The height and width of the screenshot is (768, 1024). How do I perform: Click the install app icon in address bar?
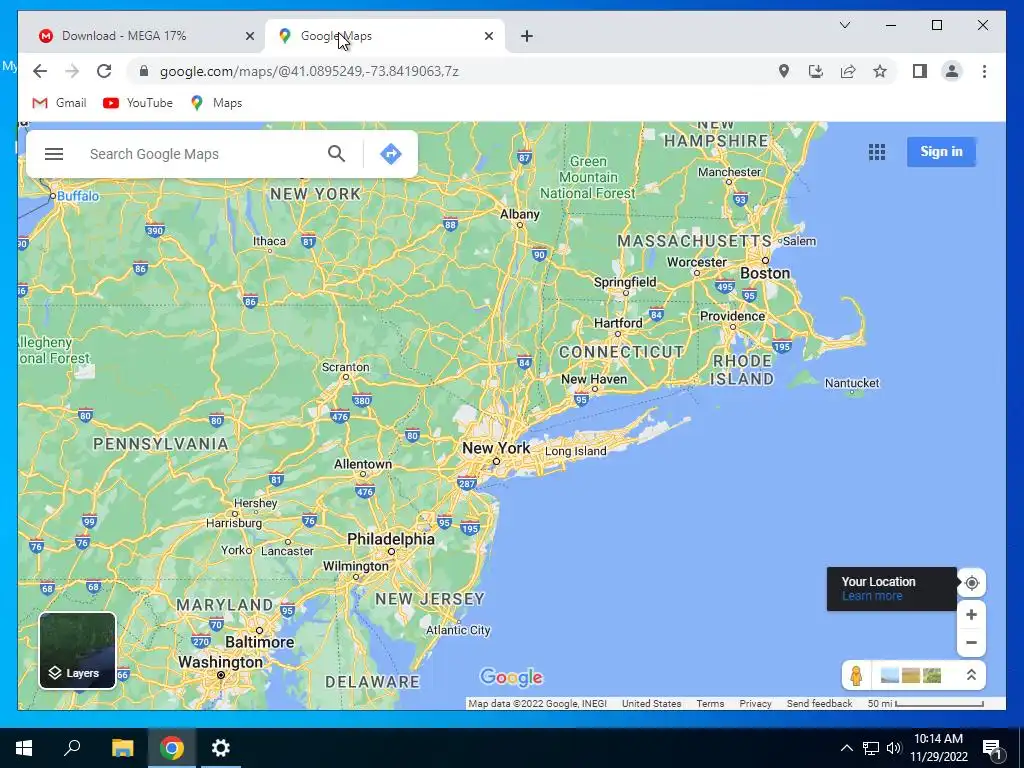(816, 71)
